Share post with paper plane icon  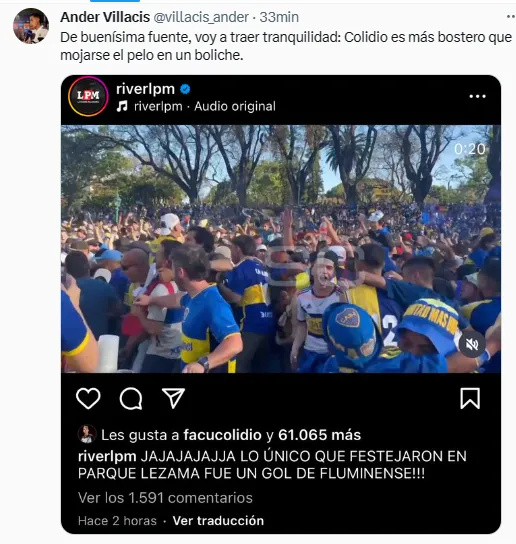tap(173, 398)
